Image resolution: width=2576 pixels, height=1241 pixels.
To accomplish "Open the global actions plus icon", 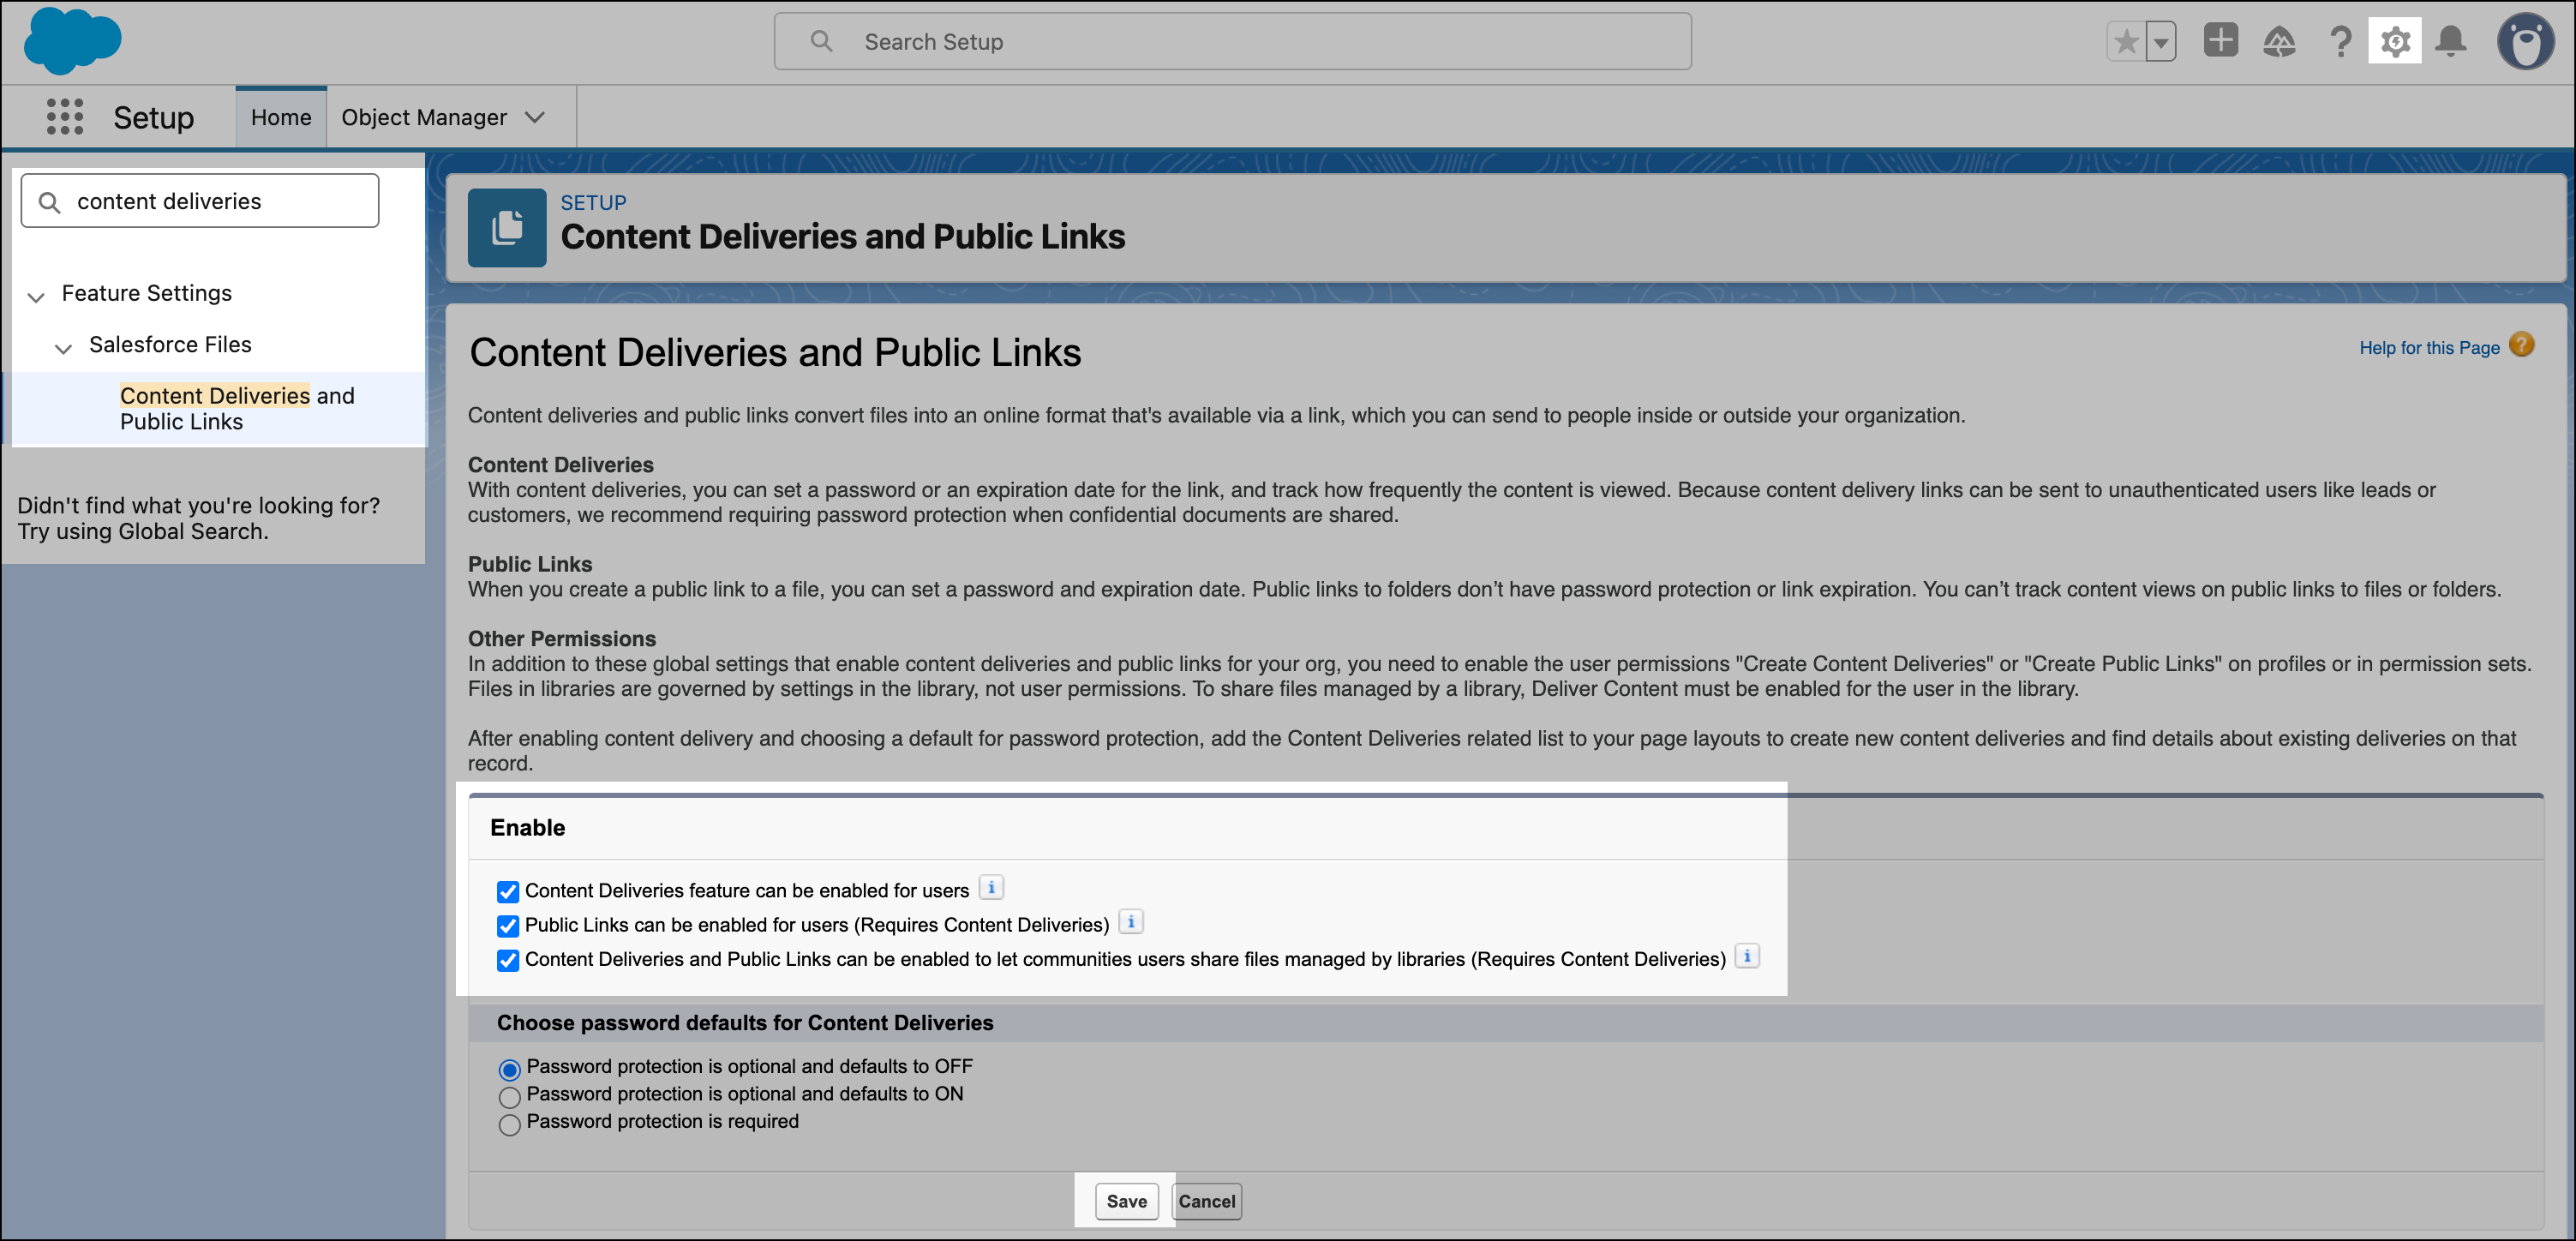I will coord(2220,41).
